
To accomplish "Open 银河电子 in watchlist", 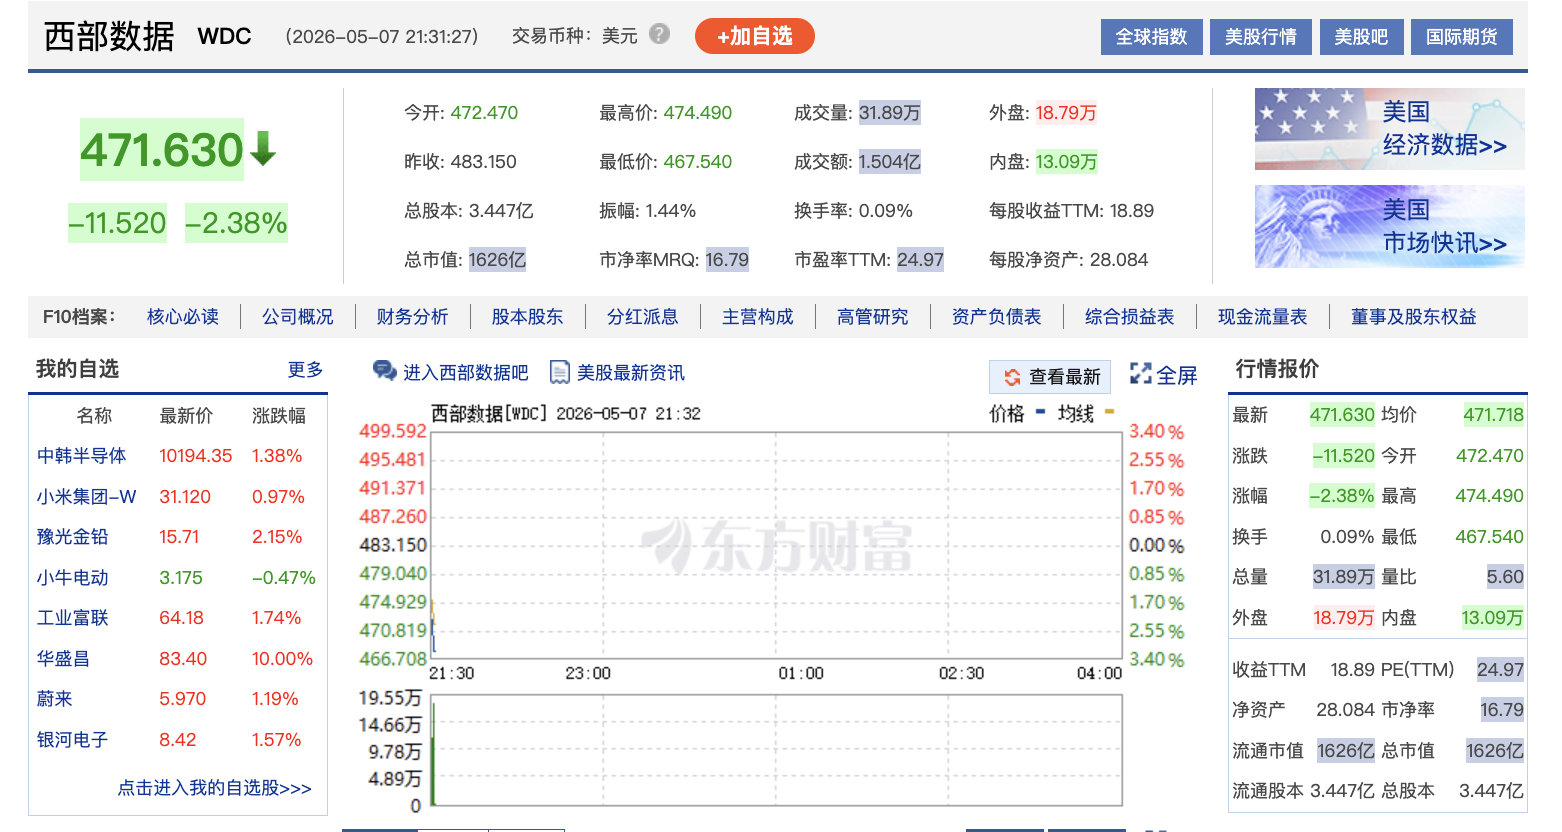I will click(73, 740).
